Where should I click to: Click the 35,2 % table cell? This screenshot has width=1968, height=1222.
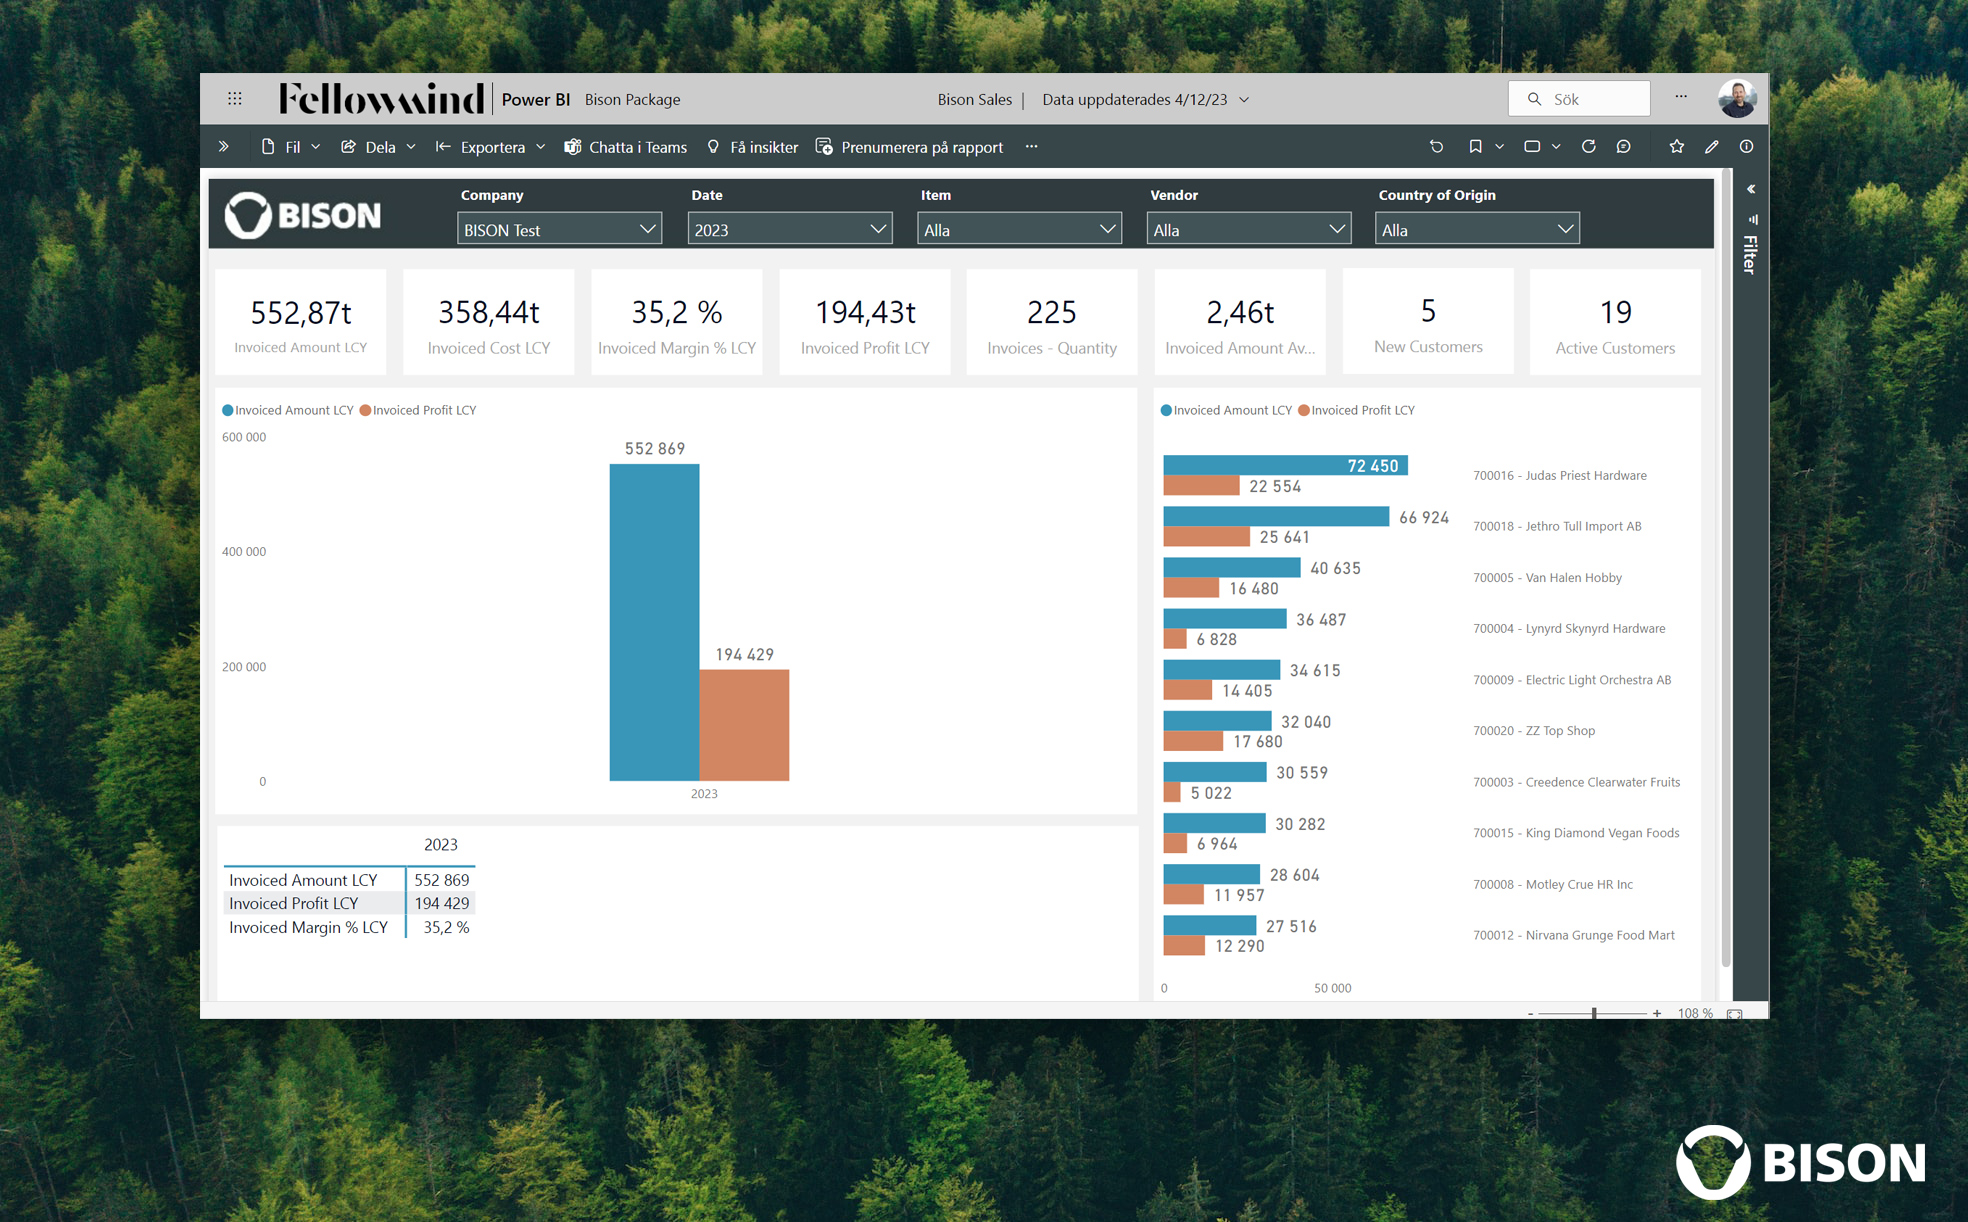(x=445, y=927)
